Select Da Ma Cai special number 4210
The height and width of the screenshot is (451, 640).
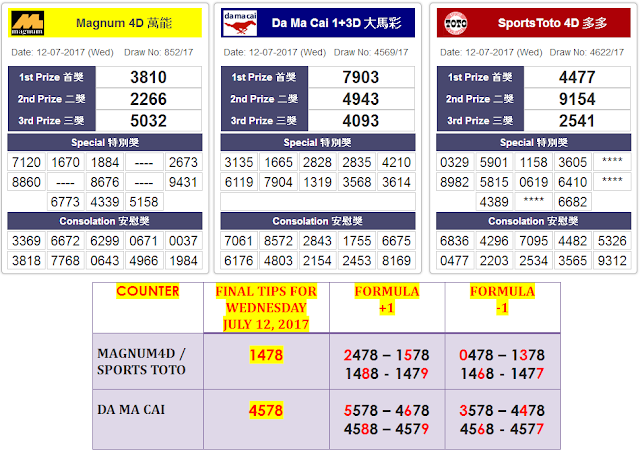pos(396,162)
